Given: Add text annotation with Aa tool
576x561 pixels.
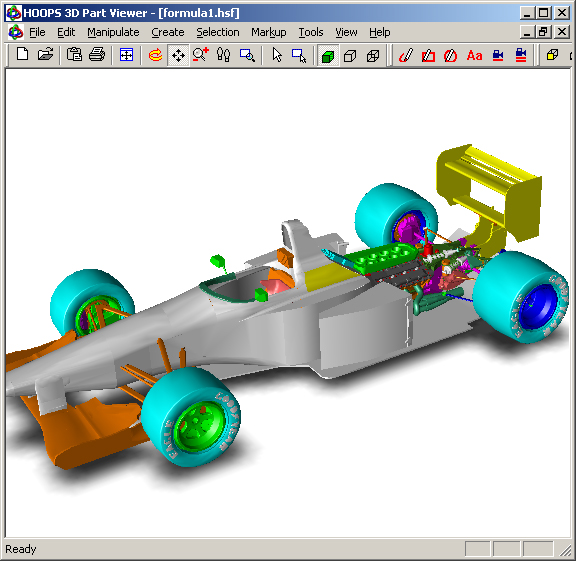Looking at the screenshot, I should click(x=474, y=55).
